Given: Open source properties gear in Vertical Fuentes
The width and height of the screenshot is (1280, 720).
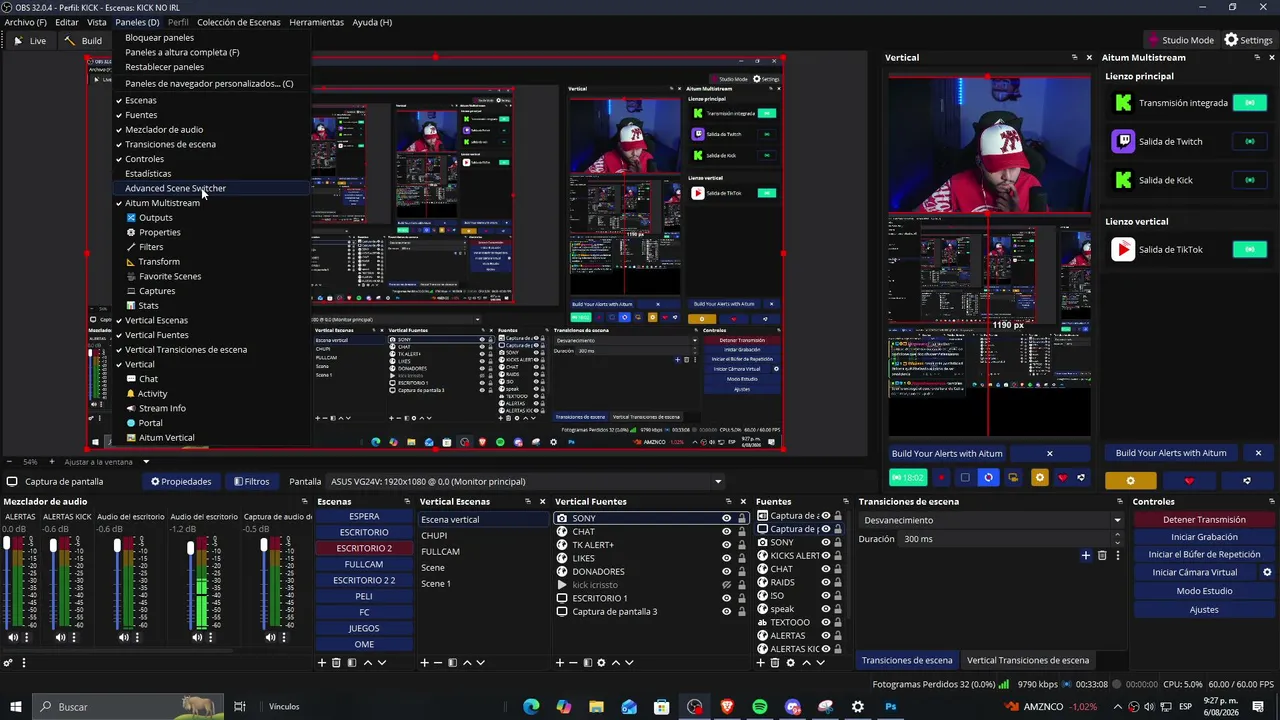Looking at the screenshot, I should [602, 662].
